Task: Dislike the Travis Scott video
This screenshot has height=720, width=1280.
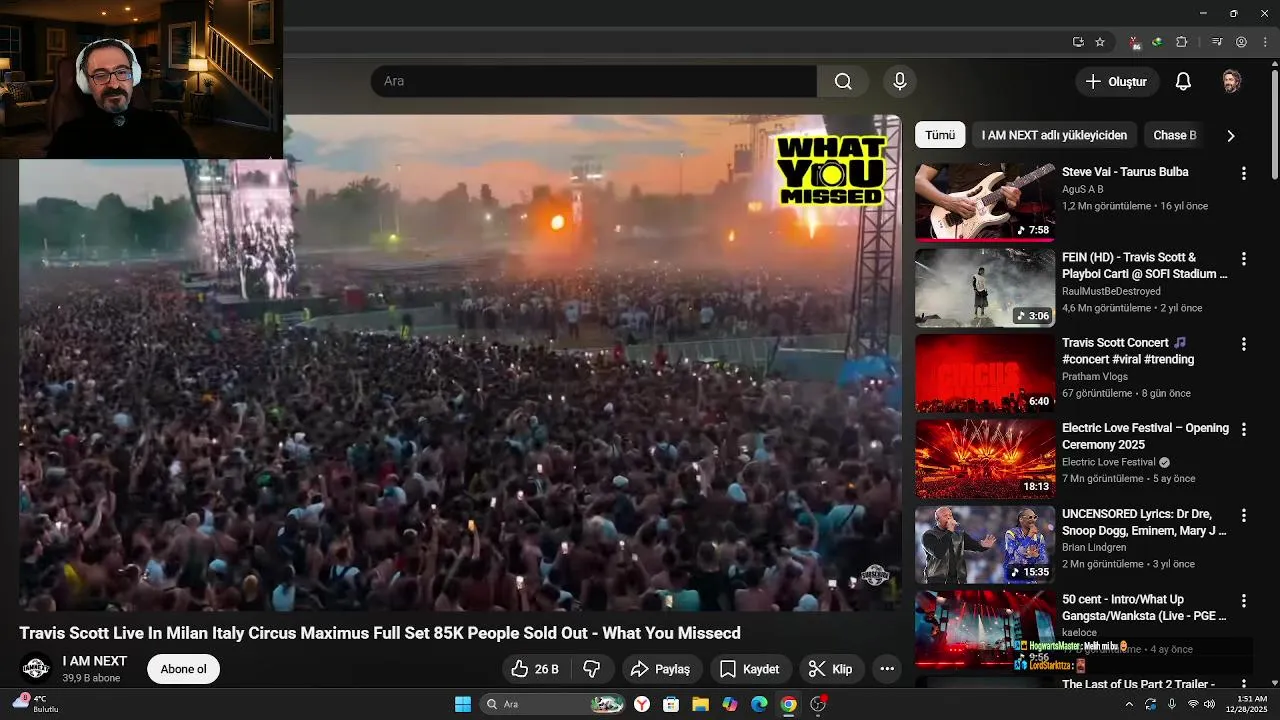Action: 591,669
